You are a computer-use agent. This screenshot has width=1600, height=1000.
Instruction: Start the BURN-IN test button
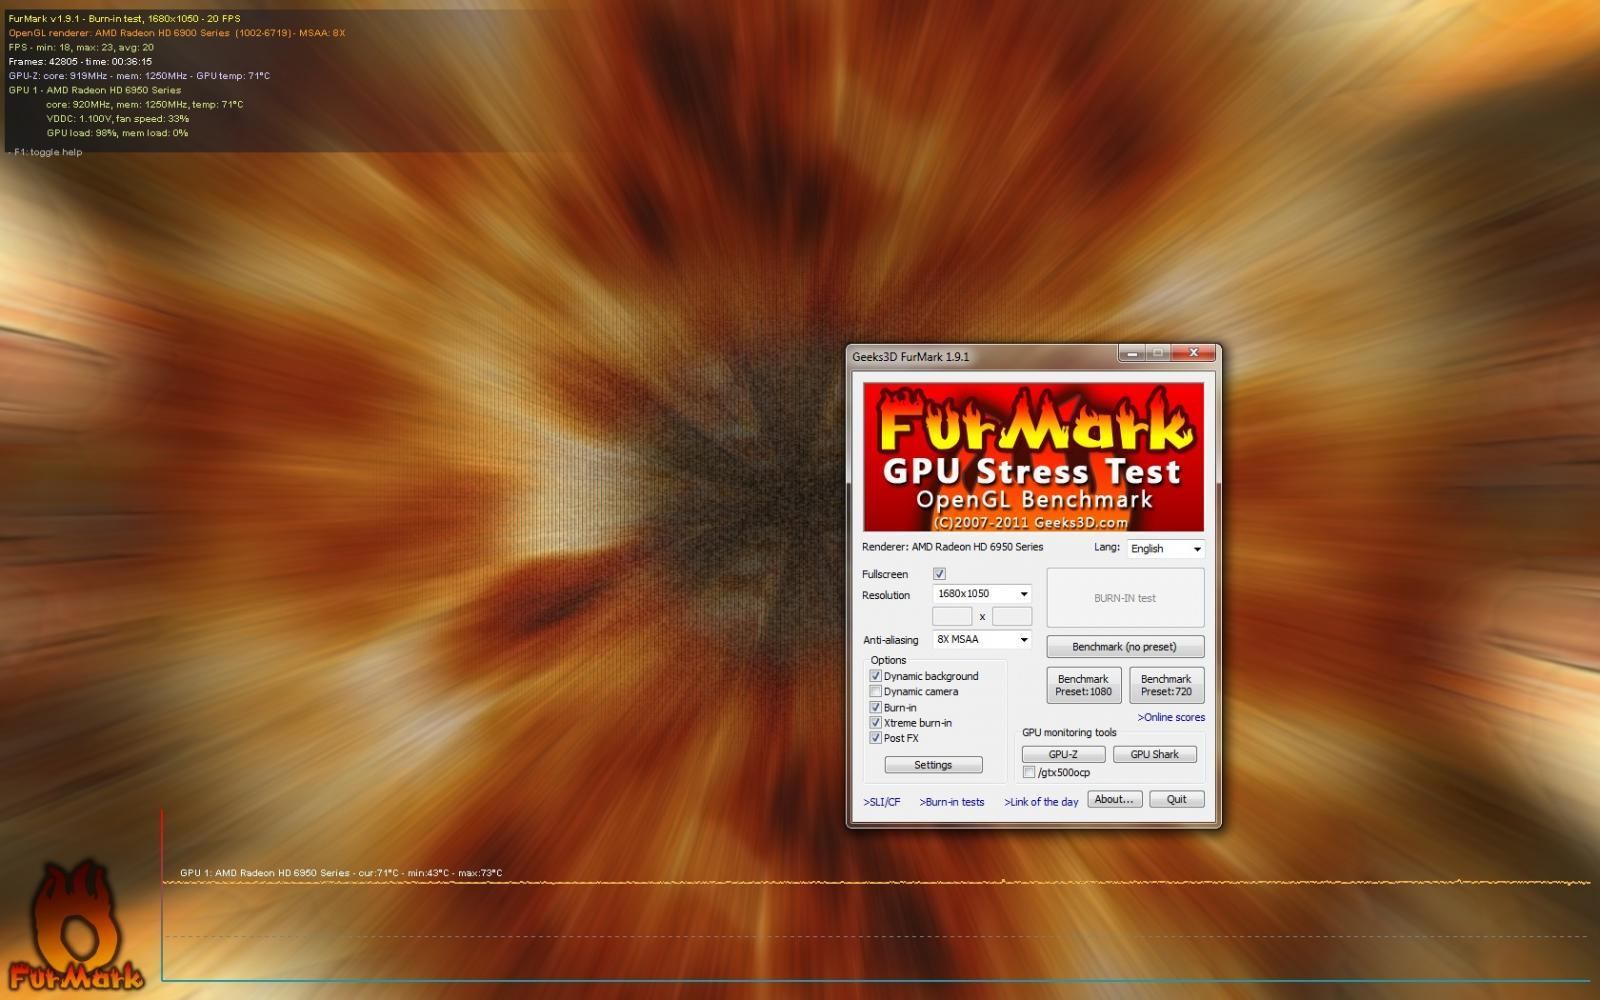point(1125,598)
